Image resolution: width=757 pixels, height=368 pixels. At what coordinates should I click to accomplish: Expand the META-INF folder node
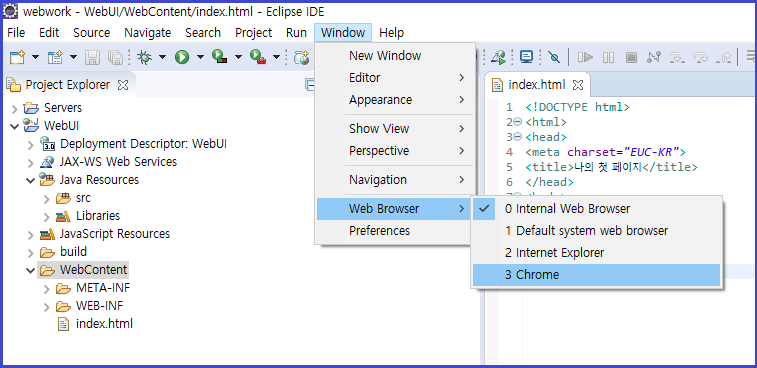pyautogui.click(x=47, y=289)
